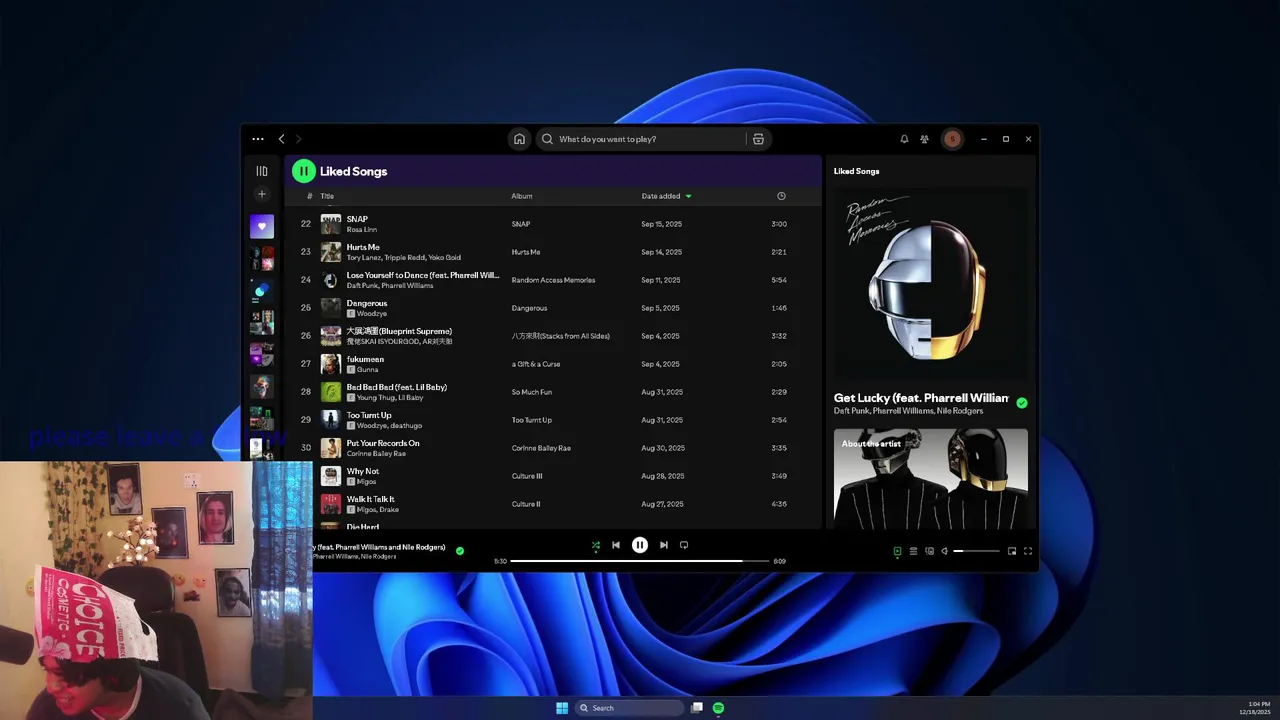Image resolution: width=1280 pixels, height=720 pixels.
Task: Open Connect to a device icon
Action: tap(929, 551)
